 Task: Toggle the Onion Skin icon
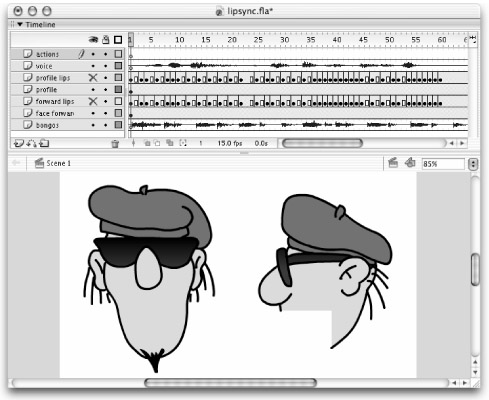tap(147, 143)
